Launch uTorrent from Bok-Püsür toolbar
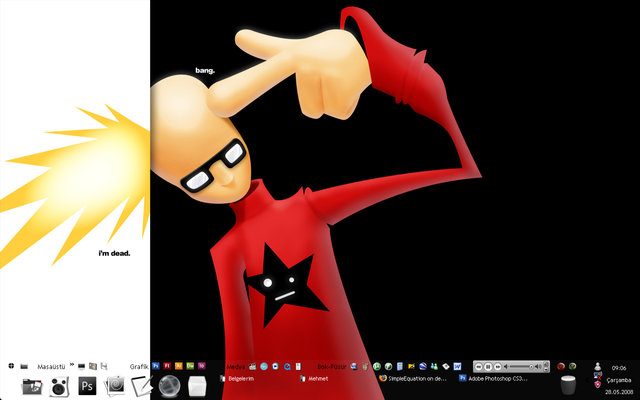The height and width of the screenshot is (400, 640). [x=377, y=367]
